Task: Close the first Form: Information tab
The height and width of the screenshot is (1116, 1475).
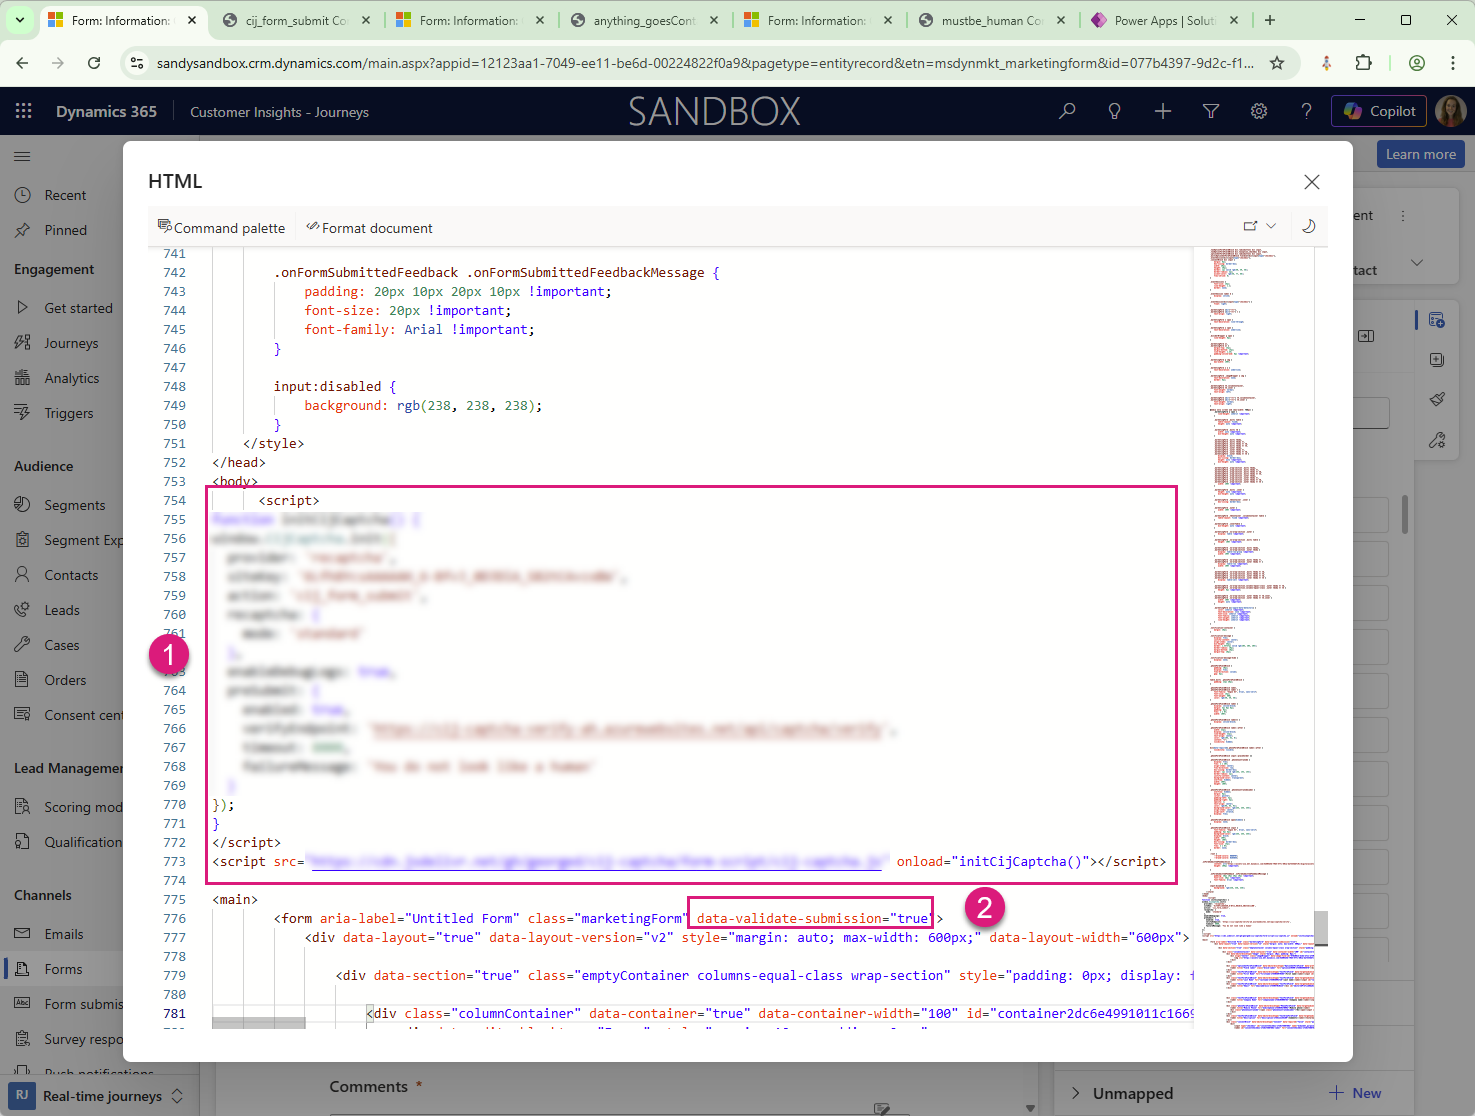Action: point(192,20)
